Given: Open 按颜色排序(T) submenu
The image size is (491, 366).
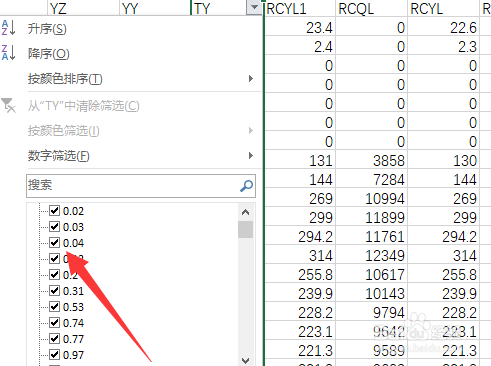Looking at the screenshot, I should coord(65,79).
